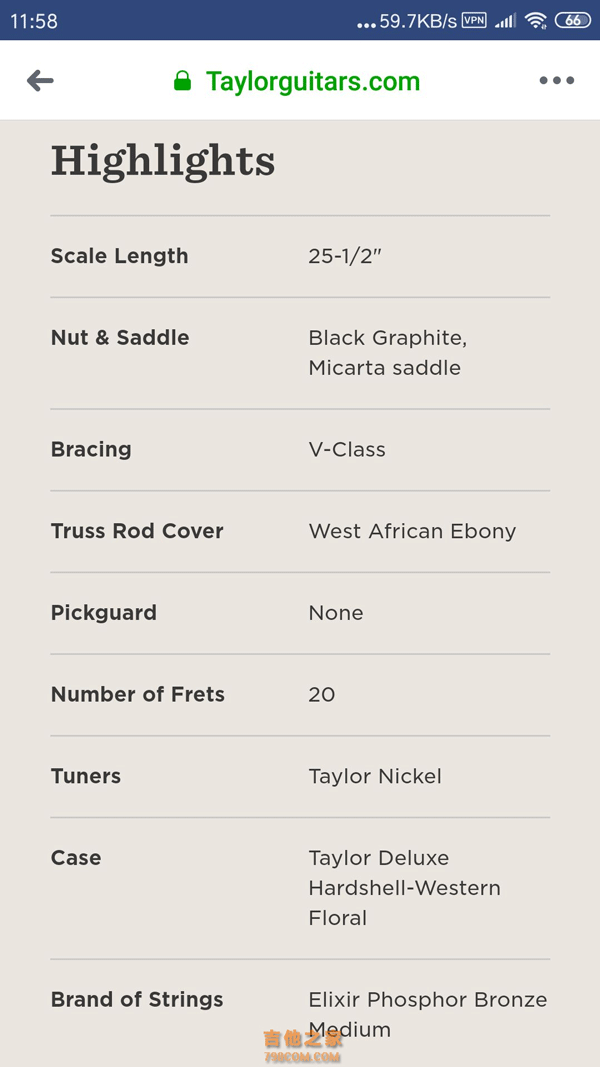The height and width of the screenshot is (1067, 600).
Task: Click Elixir Phosphor Bronze strings value
Action: (428, 1014)
